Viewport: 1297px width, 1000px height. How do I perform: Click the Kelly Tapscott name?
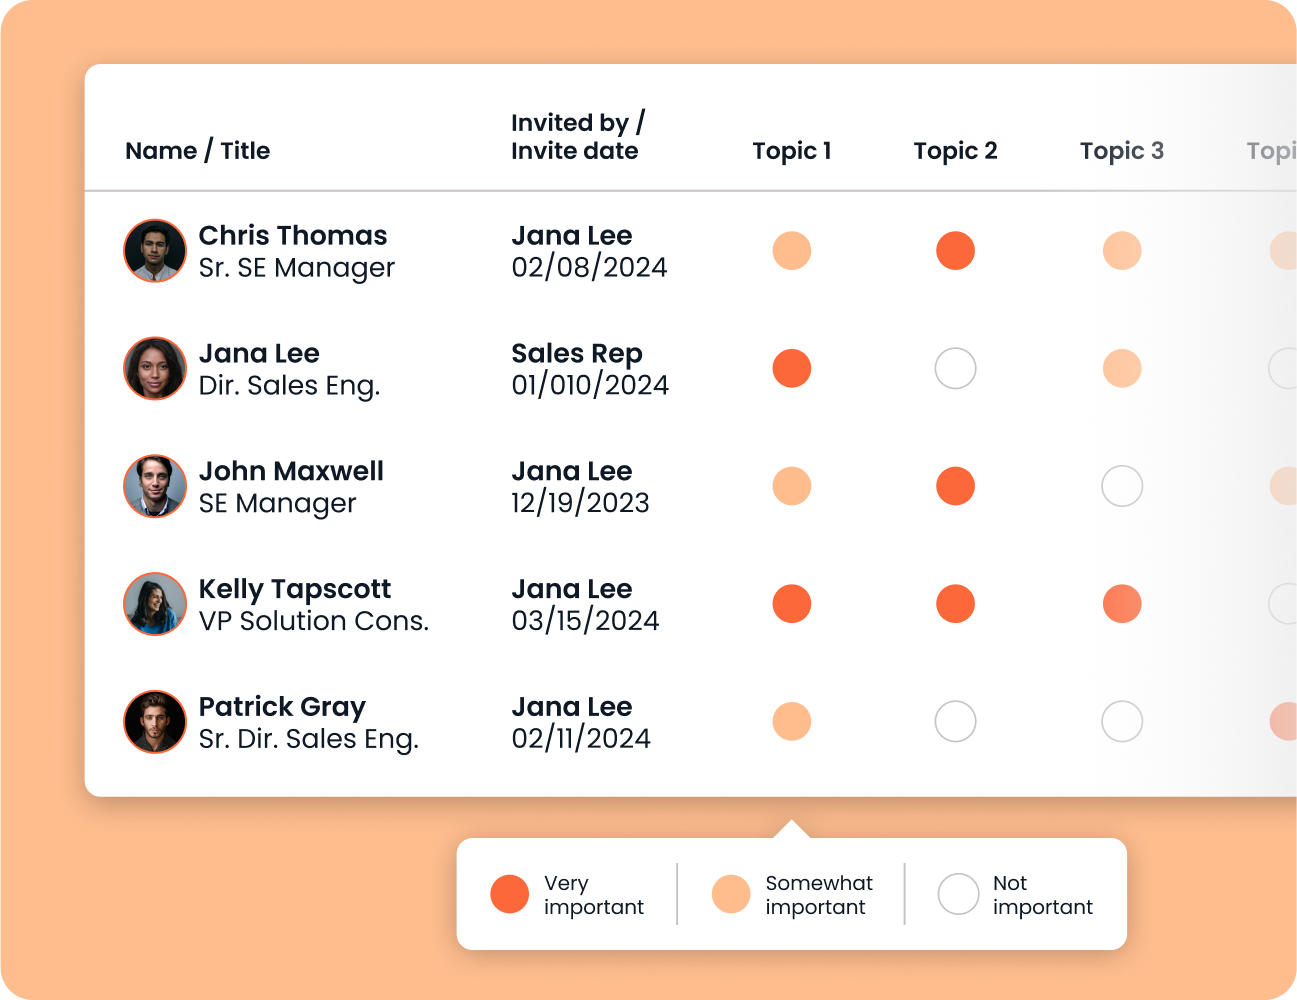pyautogui.click(x=295, y=589)
